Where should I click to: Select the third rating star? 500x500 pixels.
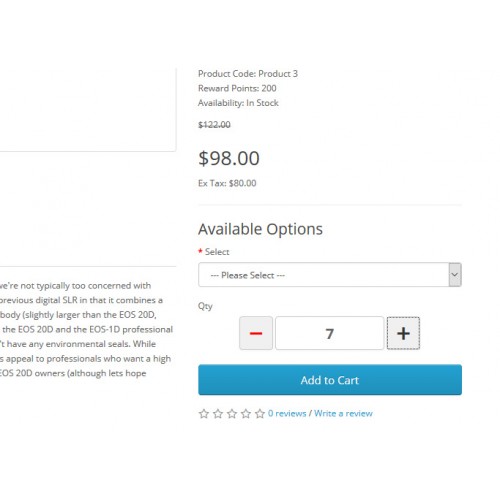pyautogui.click(x=232, y=414)
